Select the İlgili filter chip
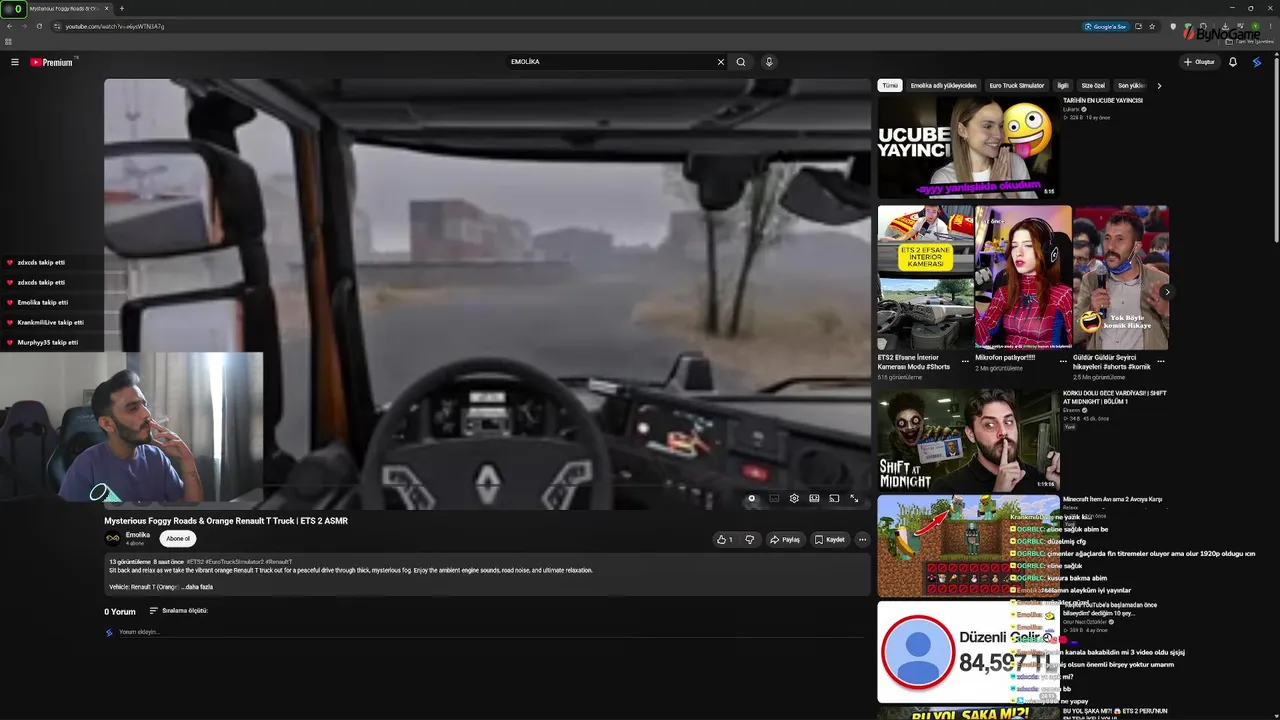1280x720 pixels. 1063,86
